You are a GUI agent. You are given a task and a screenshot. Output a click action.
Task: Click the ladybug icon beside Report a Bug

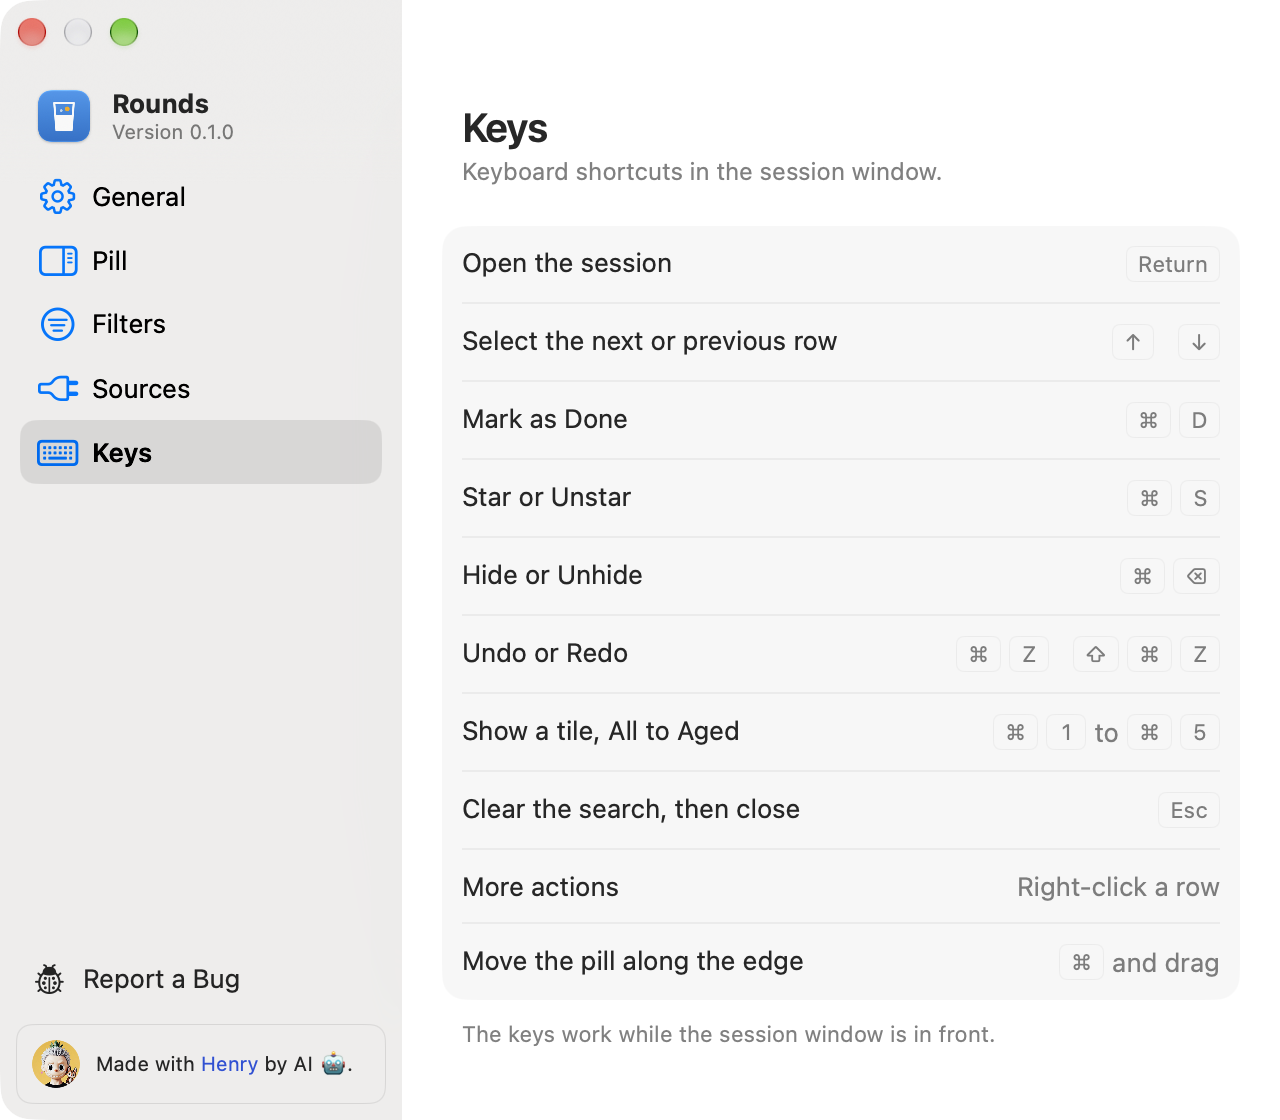(49, 979)
